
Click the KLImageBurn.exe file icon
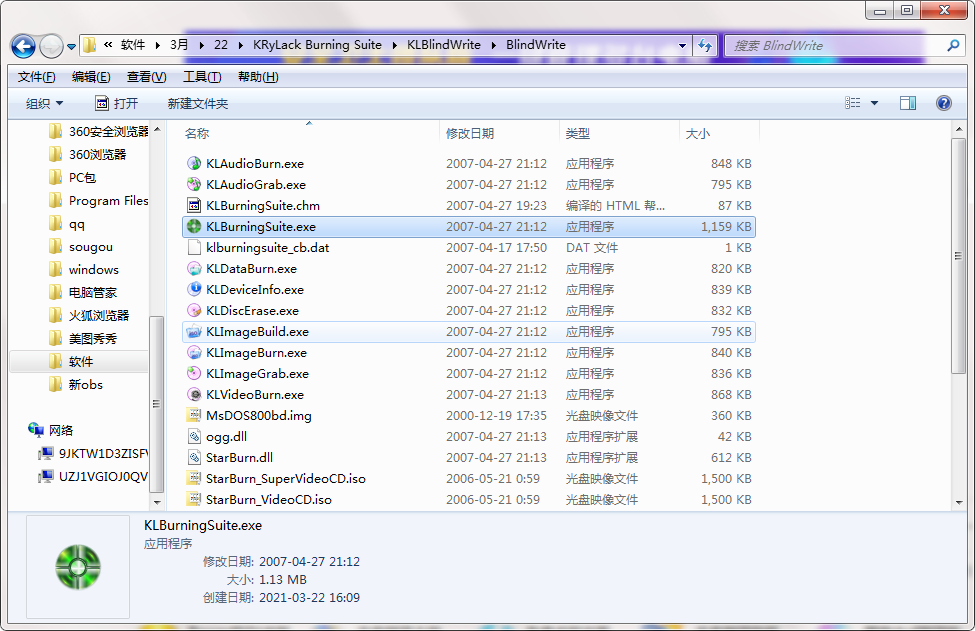[194, 352]
